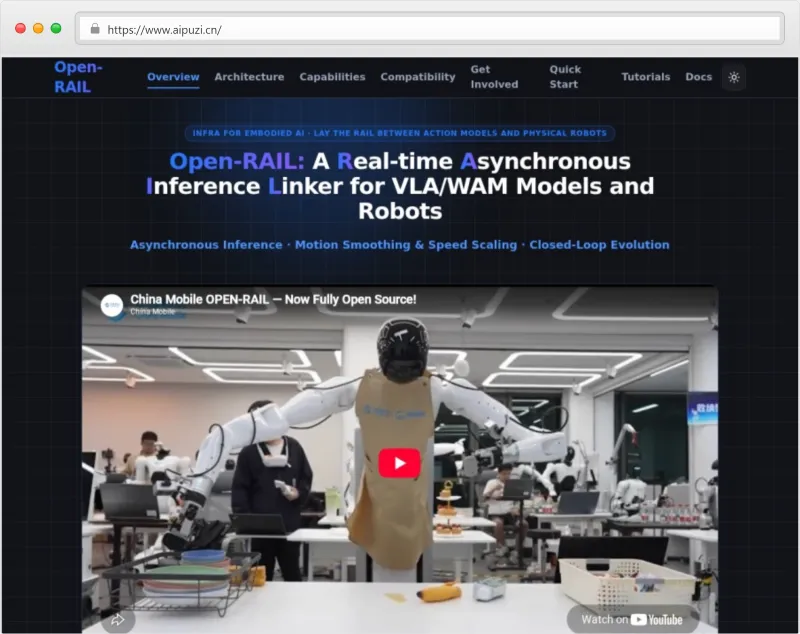Screen dimensions: 800x634
Task: Open the China Mobile channel avatar
Action: [112, 305]
